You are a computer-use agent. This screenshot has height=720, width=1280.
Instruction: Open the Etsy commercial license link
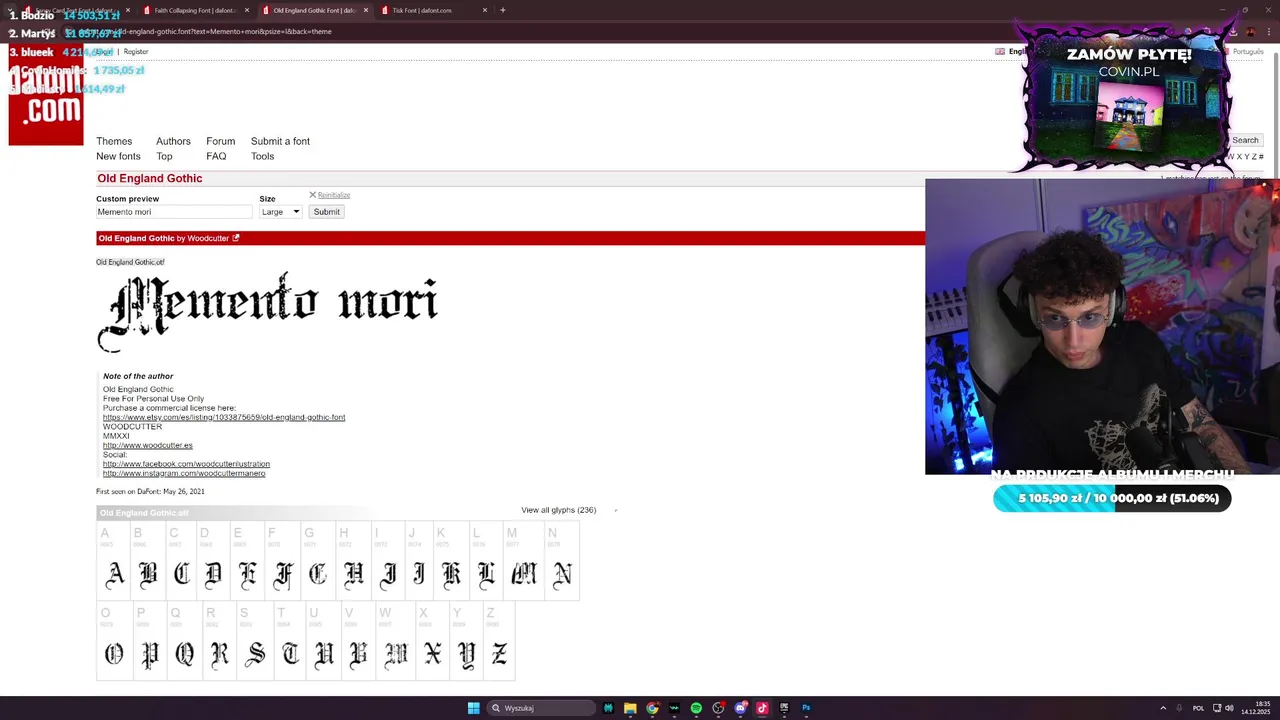pos(224,417)
